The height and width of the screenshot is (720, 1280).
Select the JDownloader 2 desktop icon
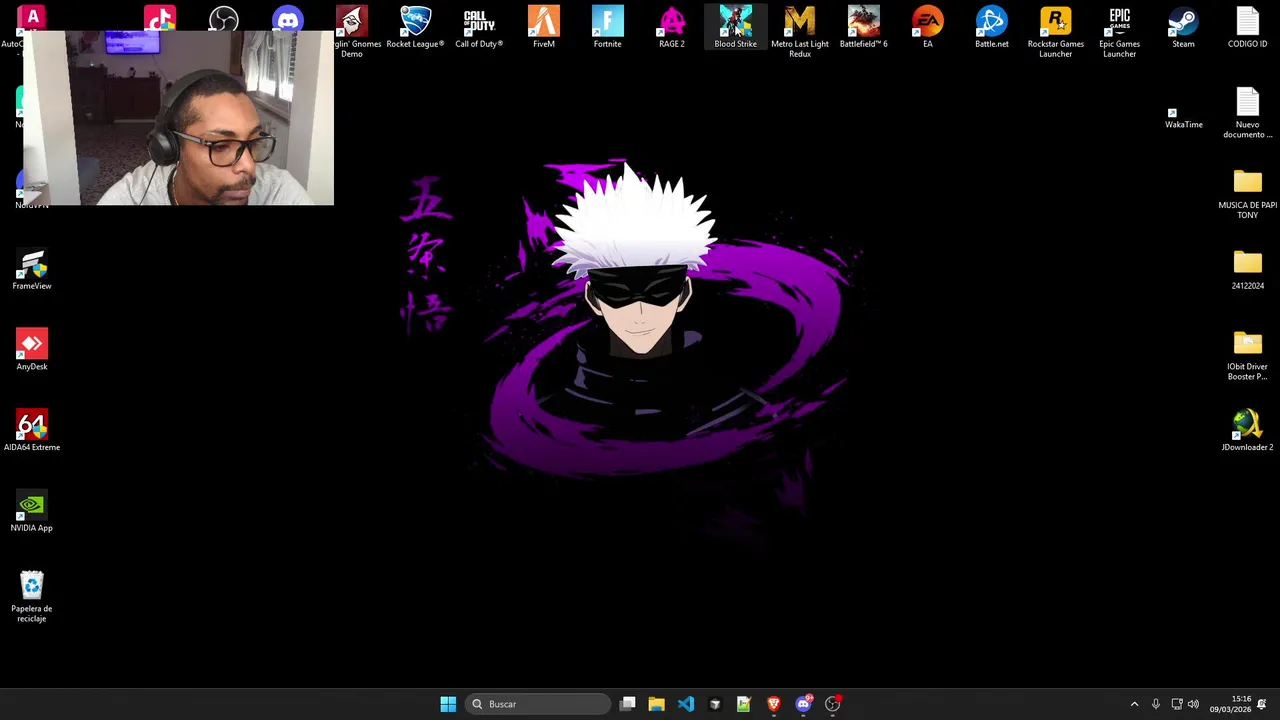point(1248,431)
